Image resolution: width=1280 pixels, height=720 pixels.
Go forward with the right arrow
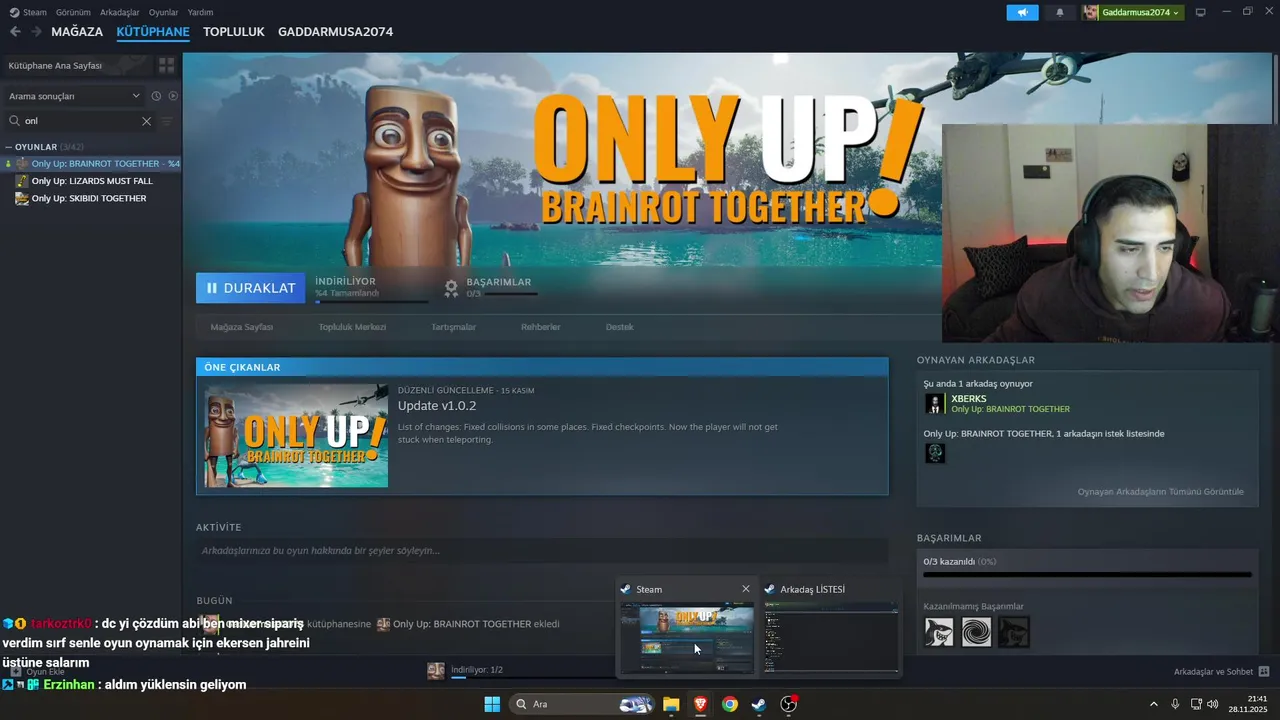click(x=37, y=32)
